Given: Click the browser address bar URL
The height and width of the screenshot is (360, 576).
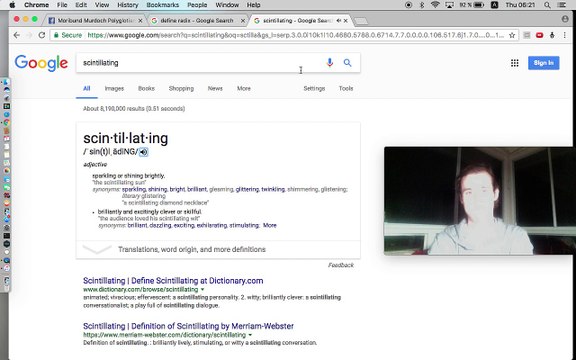Looking at the screenshot, I should click(295, 35).
